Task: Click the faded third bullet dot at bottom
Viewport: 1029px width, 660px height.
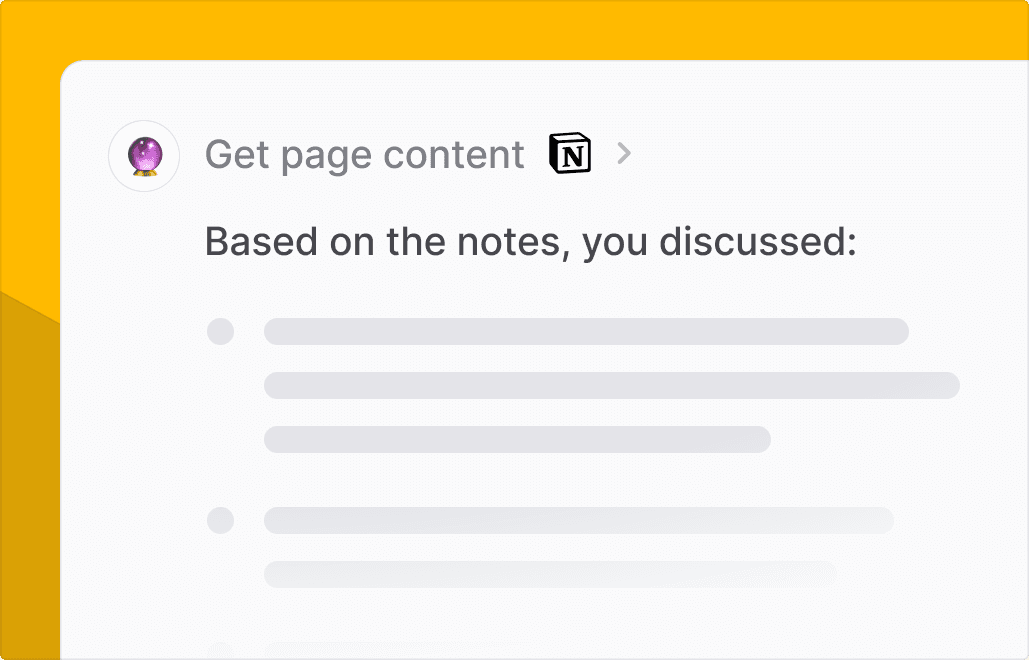Action: [220, 652]
